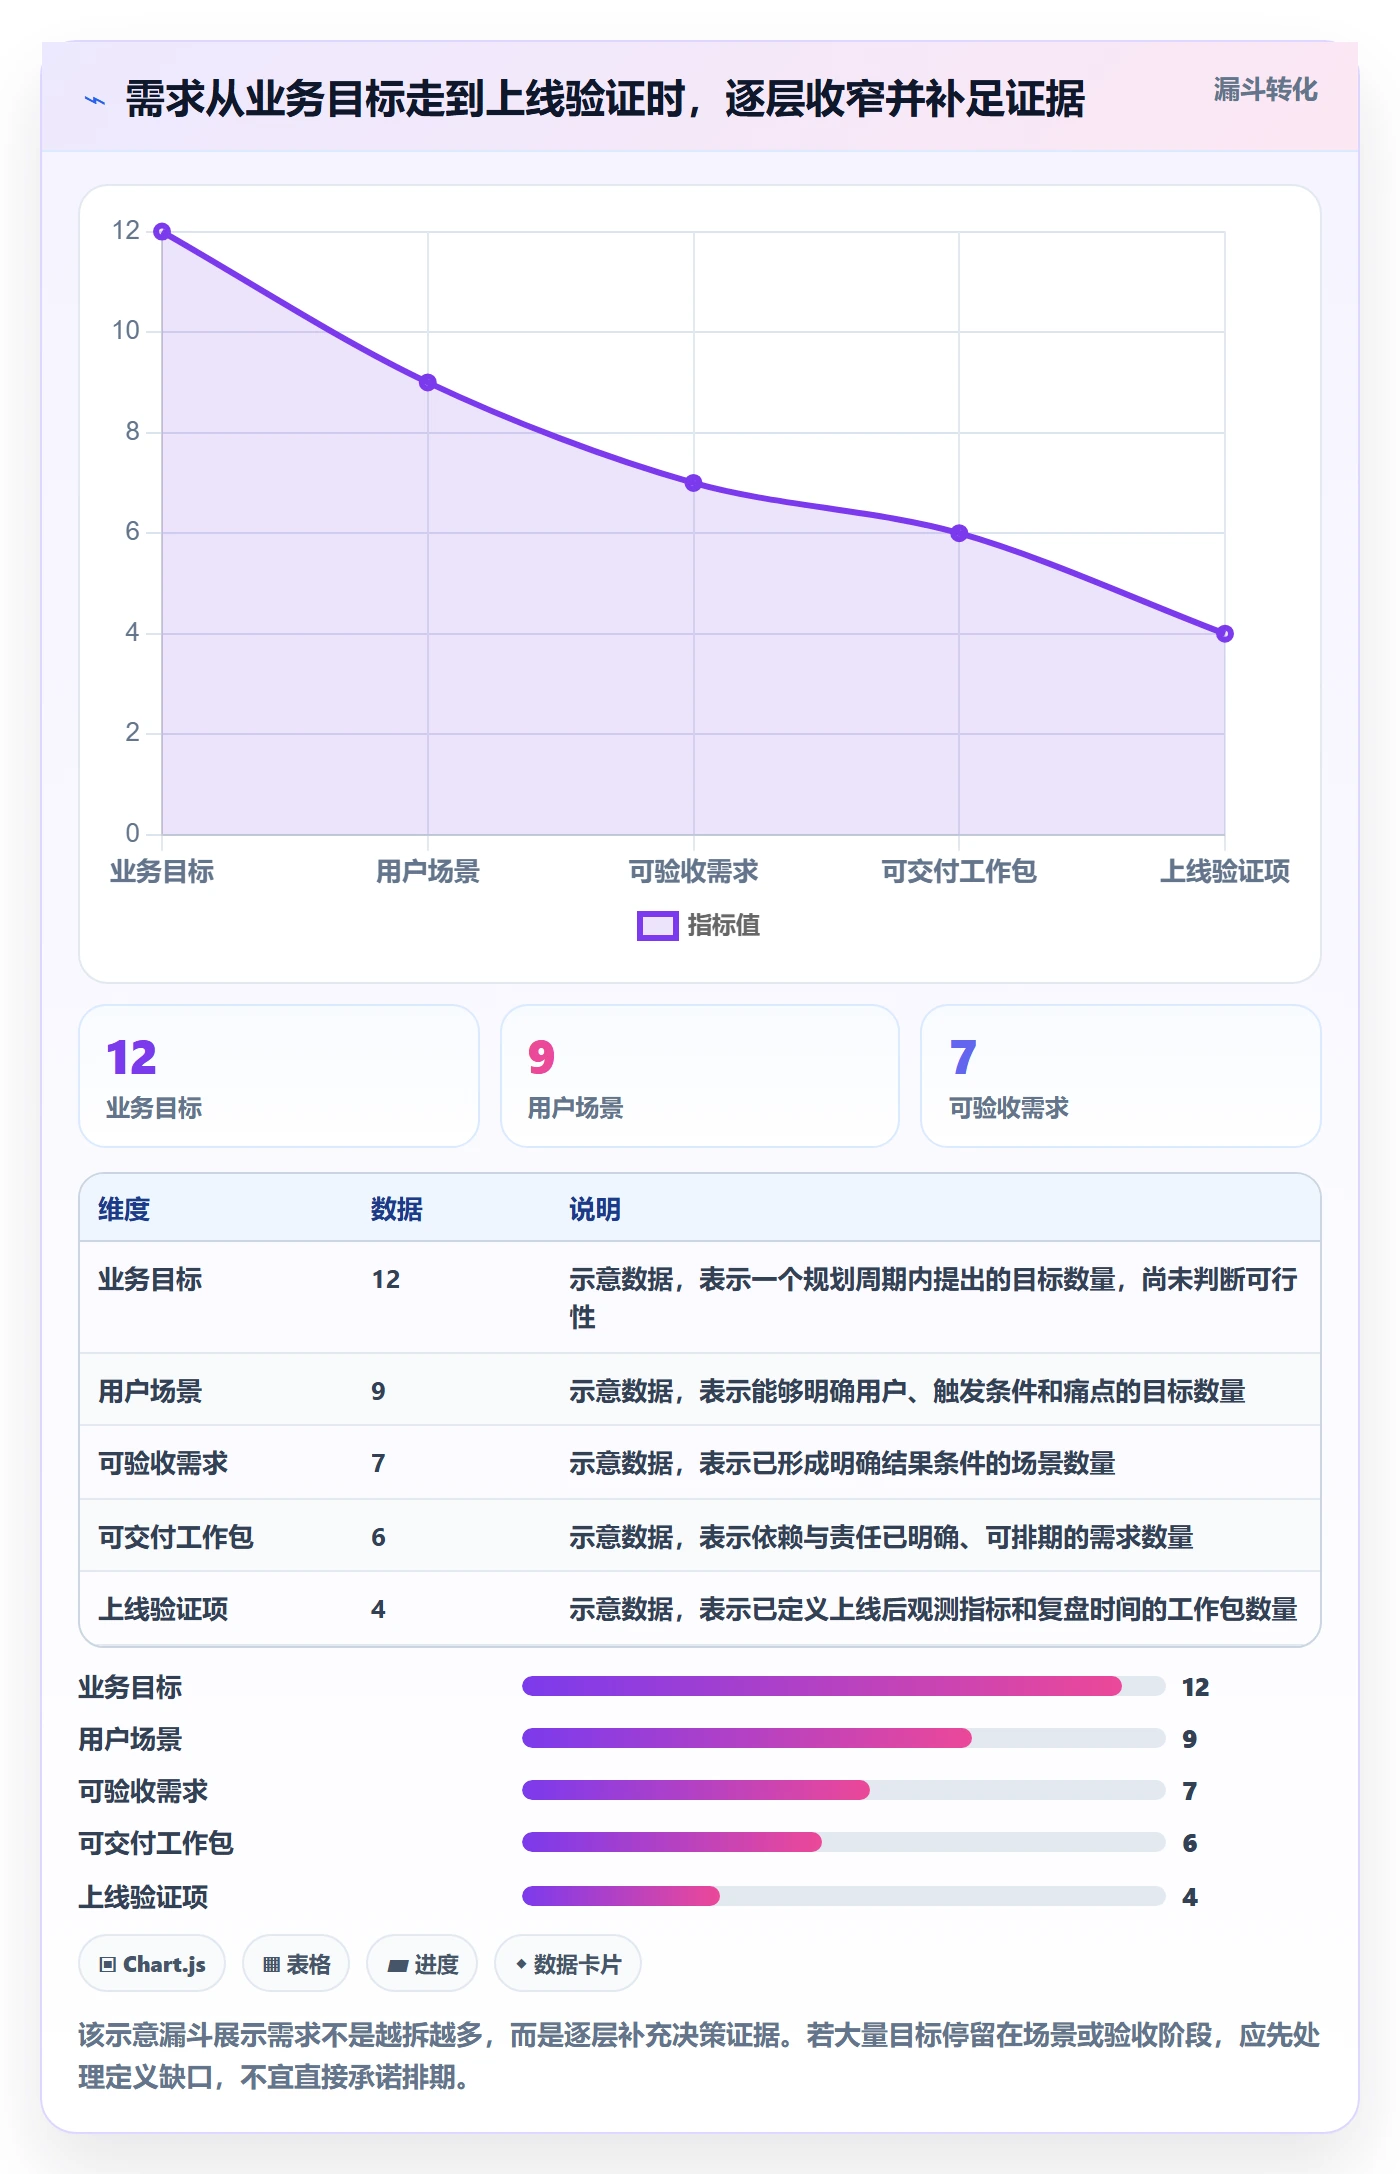Screen dimensions: 1400x2174
Task: Click the chart point above 上线验证项
Action: 1225,634
